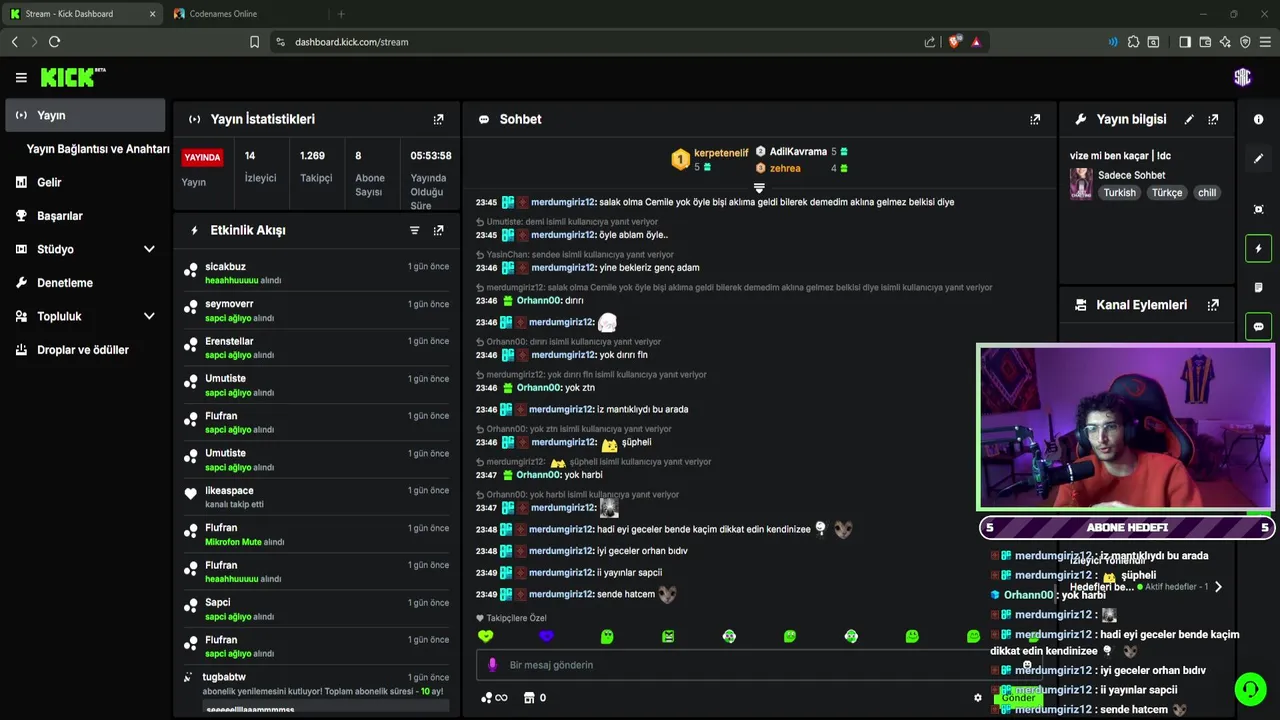Pop out the Sohbet chat panel
Viewport: 1280px width, 720px height.
1035,119
